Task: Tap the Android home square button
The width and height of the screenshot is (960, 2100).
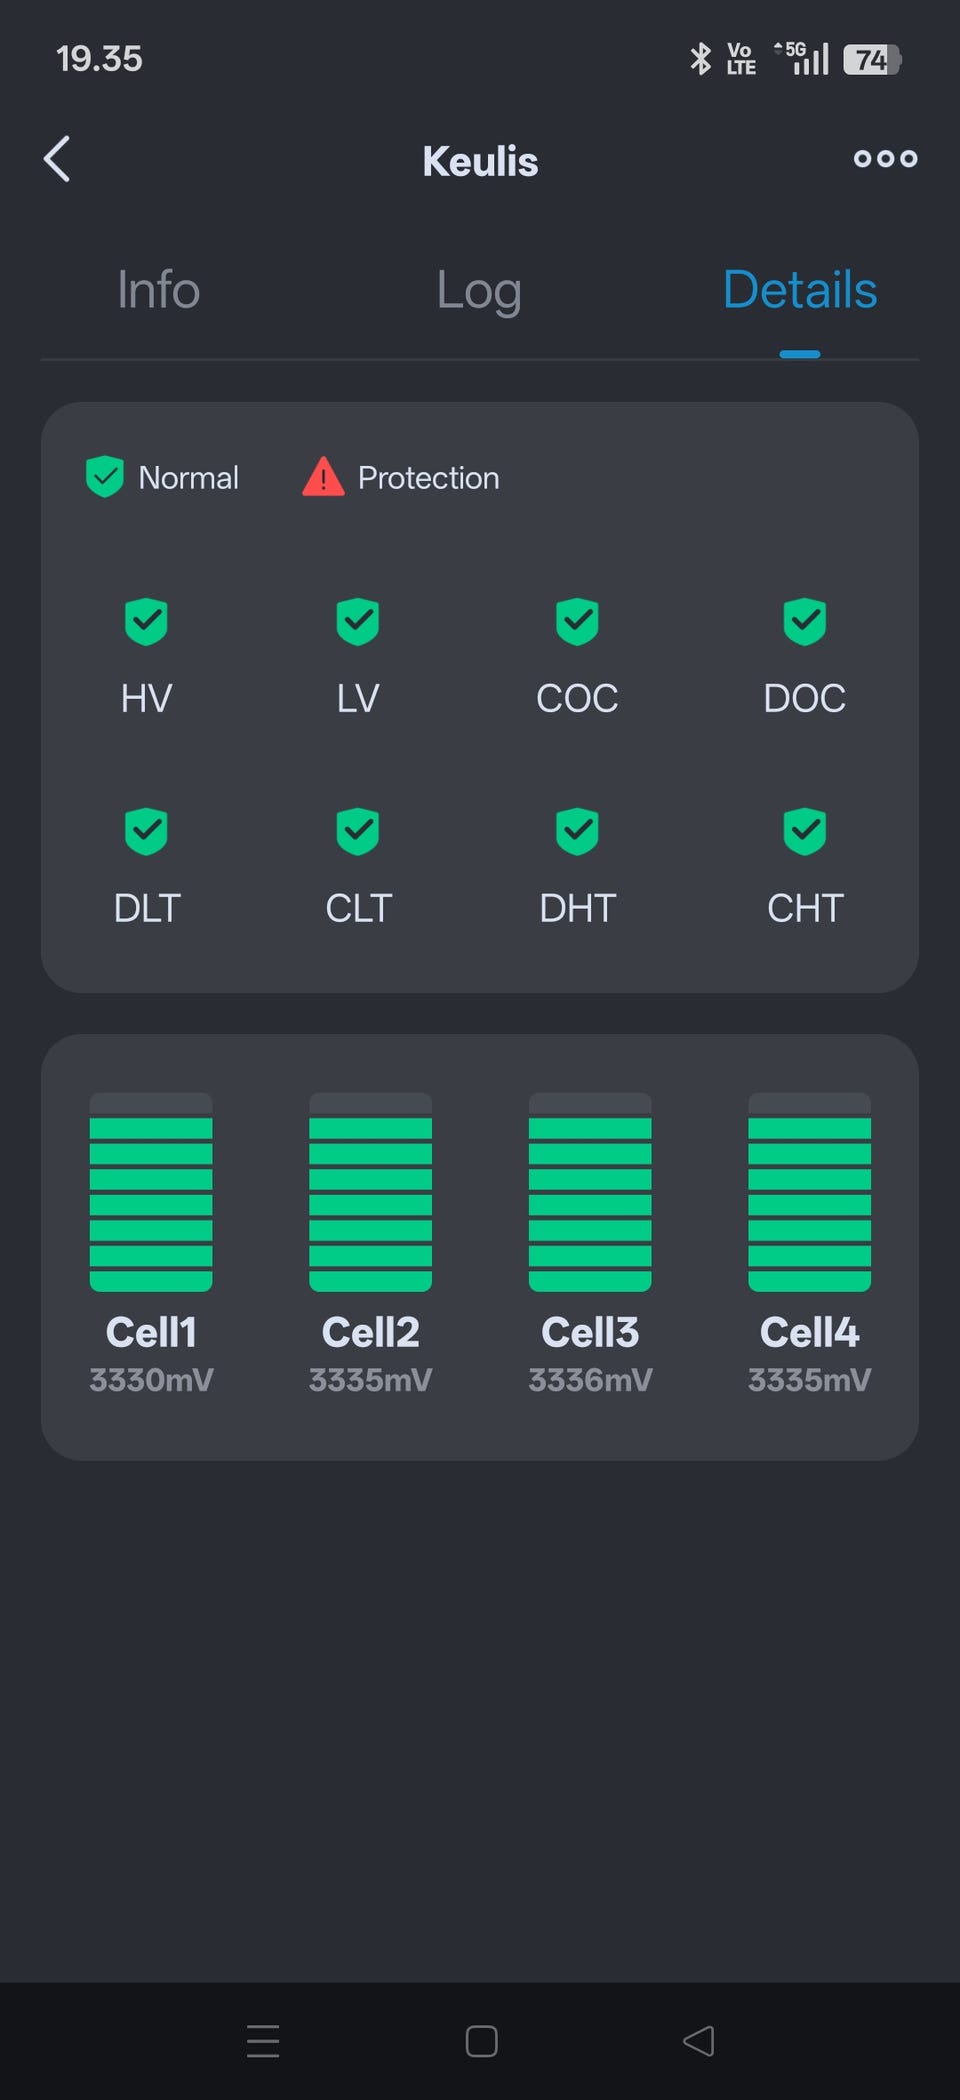Action: [482, 2041]
